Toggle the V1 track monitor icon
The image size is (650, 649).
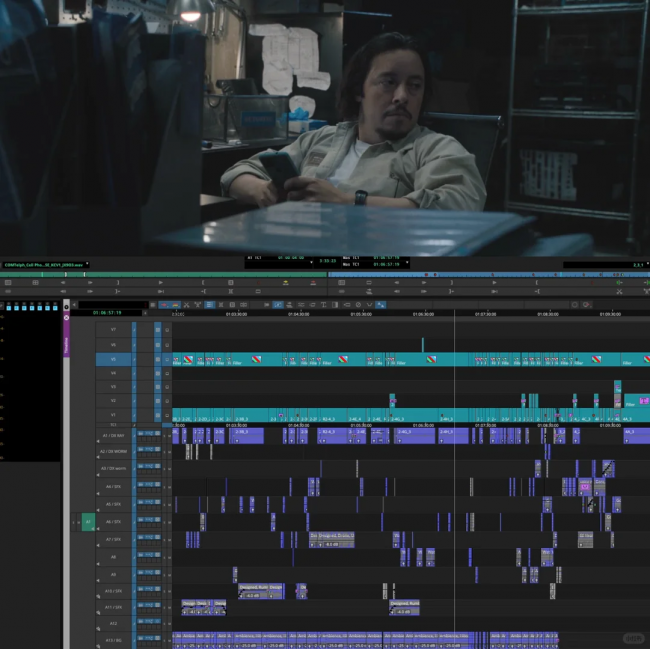[167, 415]
